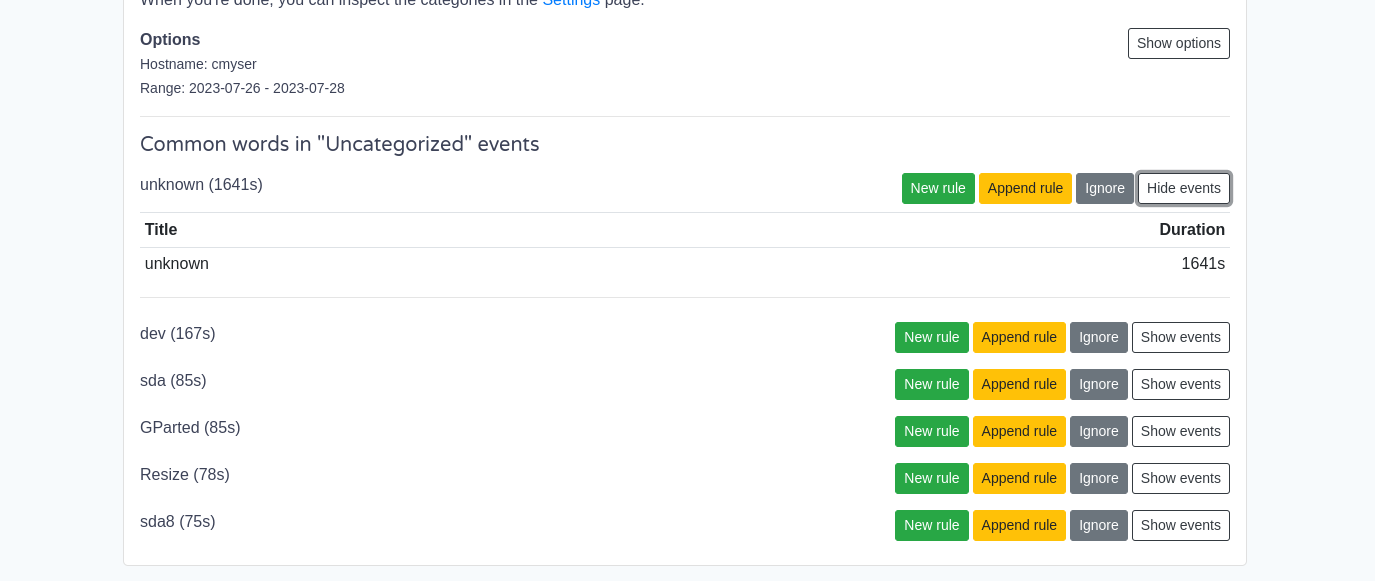Ignore the unknown word
The image size is (1375, 581).
click(1105, 188)
